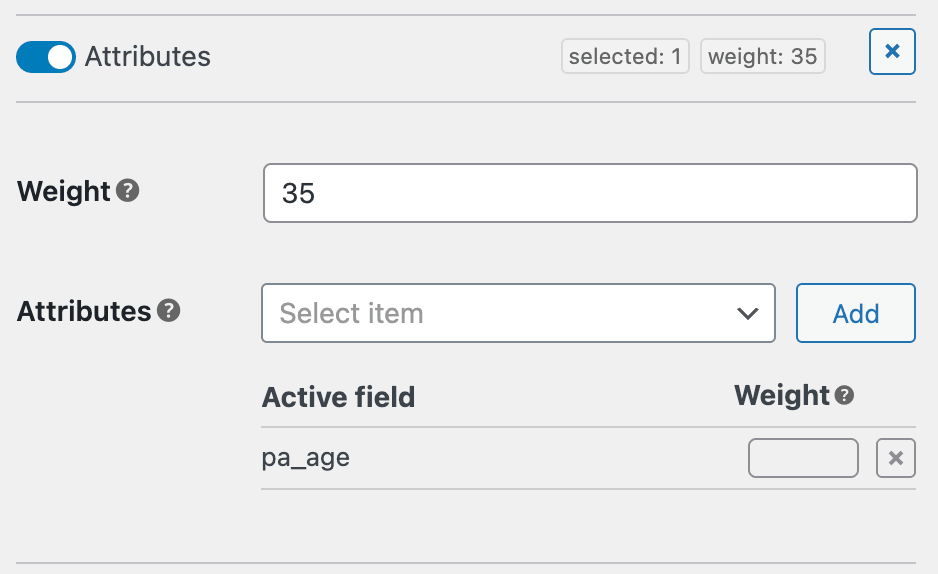938x574 pixels.
Task: Click the Weight field label on the left
Action: (64, 191)
